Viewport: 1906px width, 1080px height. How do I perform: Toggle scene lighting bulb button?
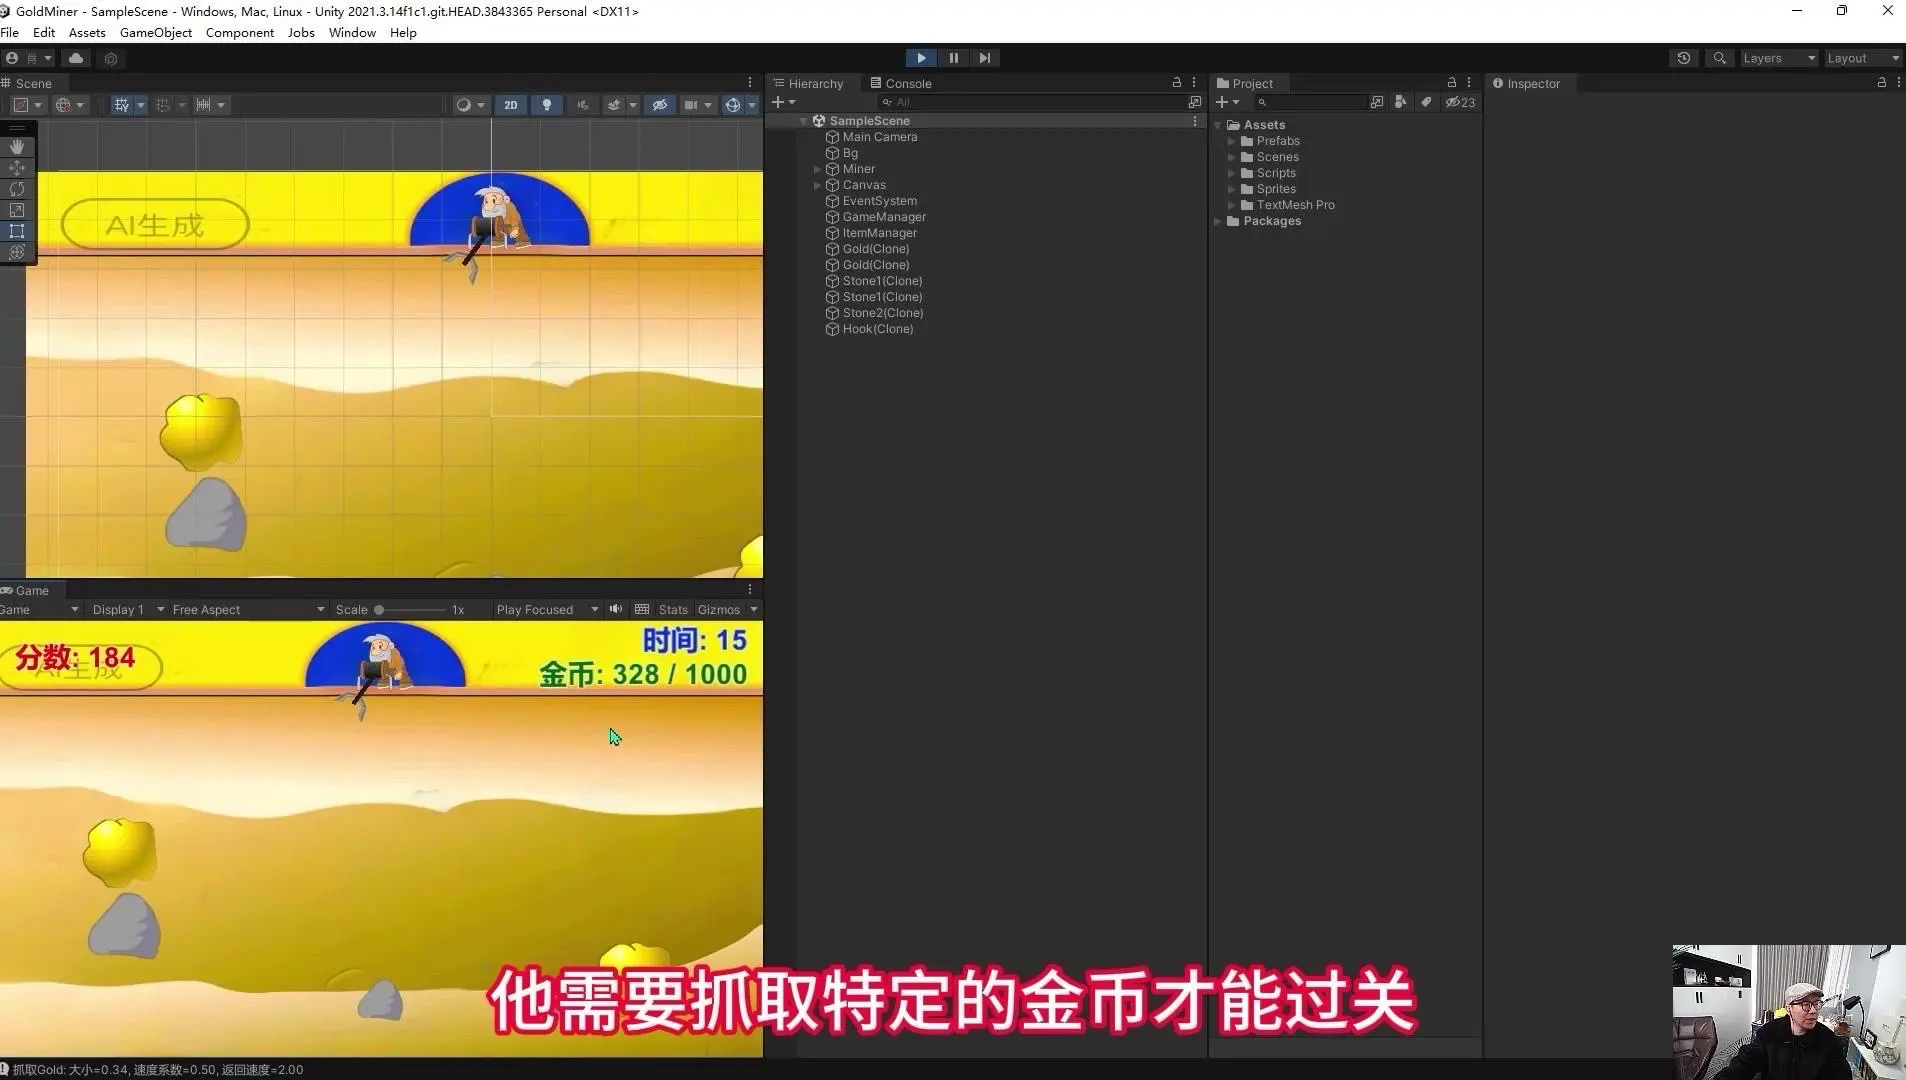tap(546, 105)
